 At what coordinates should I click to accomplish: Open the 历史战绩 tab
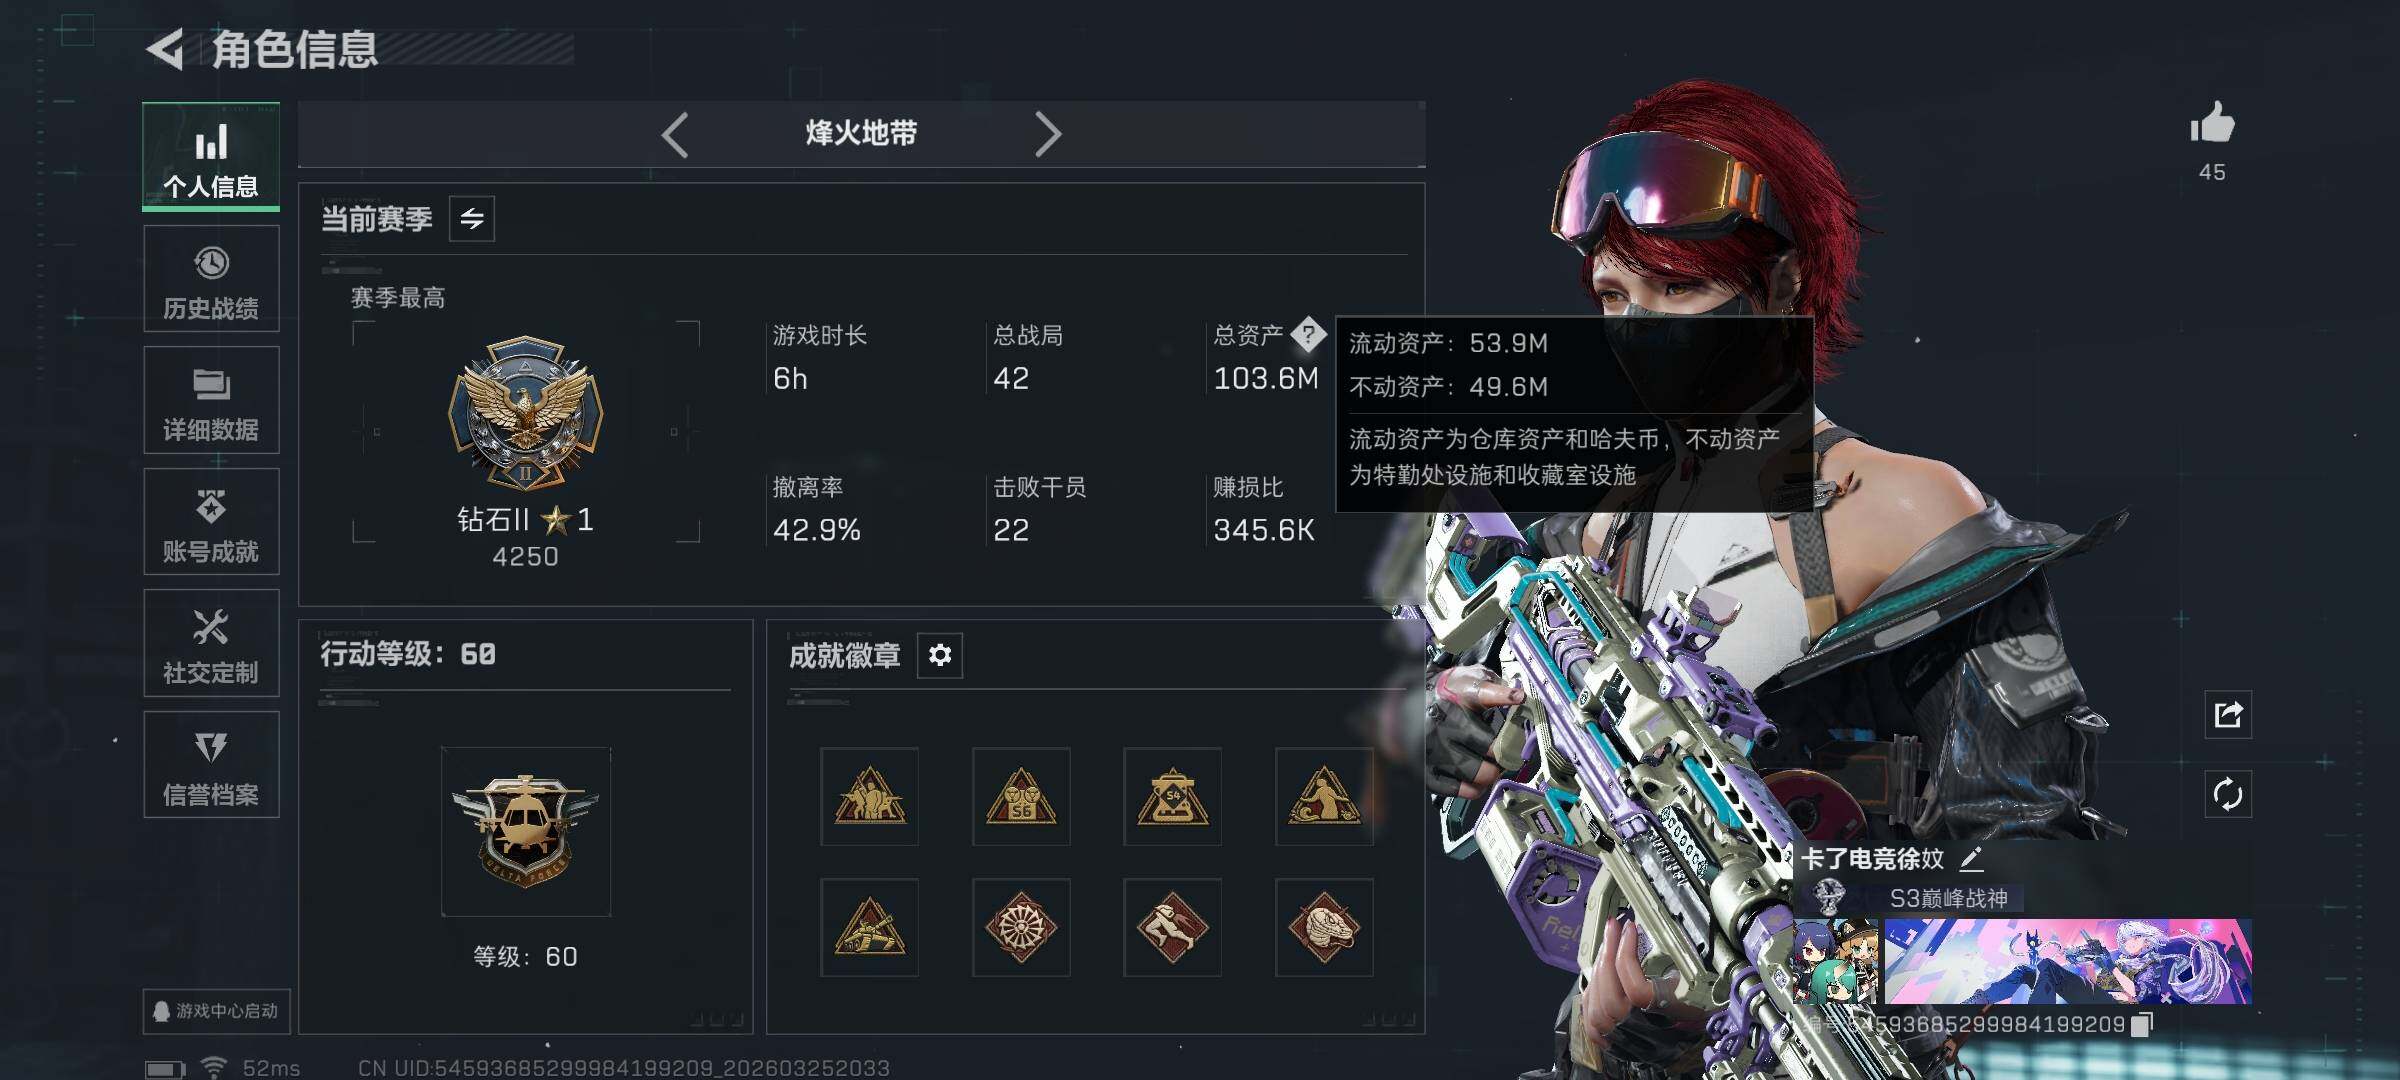point(211,279)
